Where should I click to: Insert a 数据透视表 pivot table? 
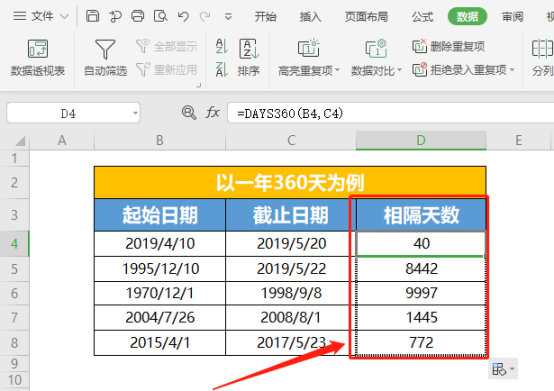tap(38, 58)
